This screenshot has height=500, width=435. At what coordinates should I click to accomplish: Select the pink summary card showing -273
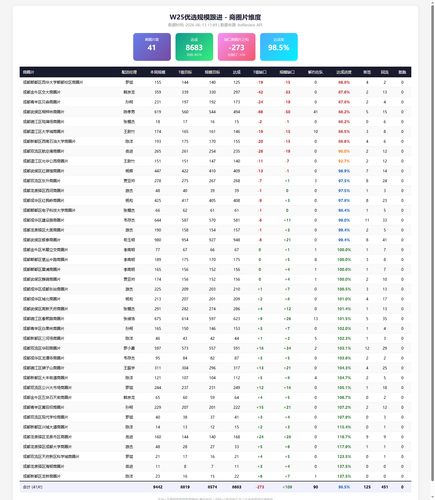(237, 47)
